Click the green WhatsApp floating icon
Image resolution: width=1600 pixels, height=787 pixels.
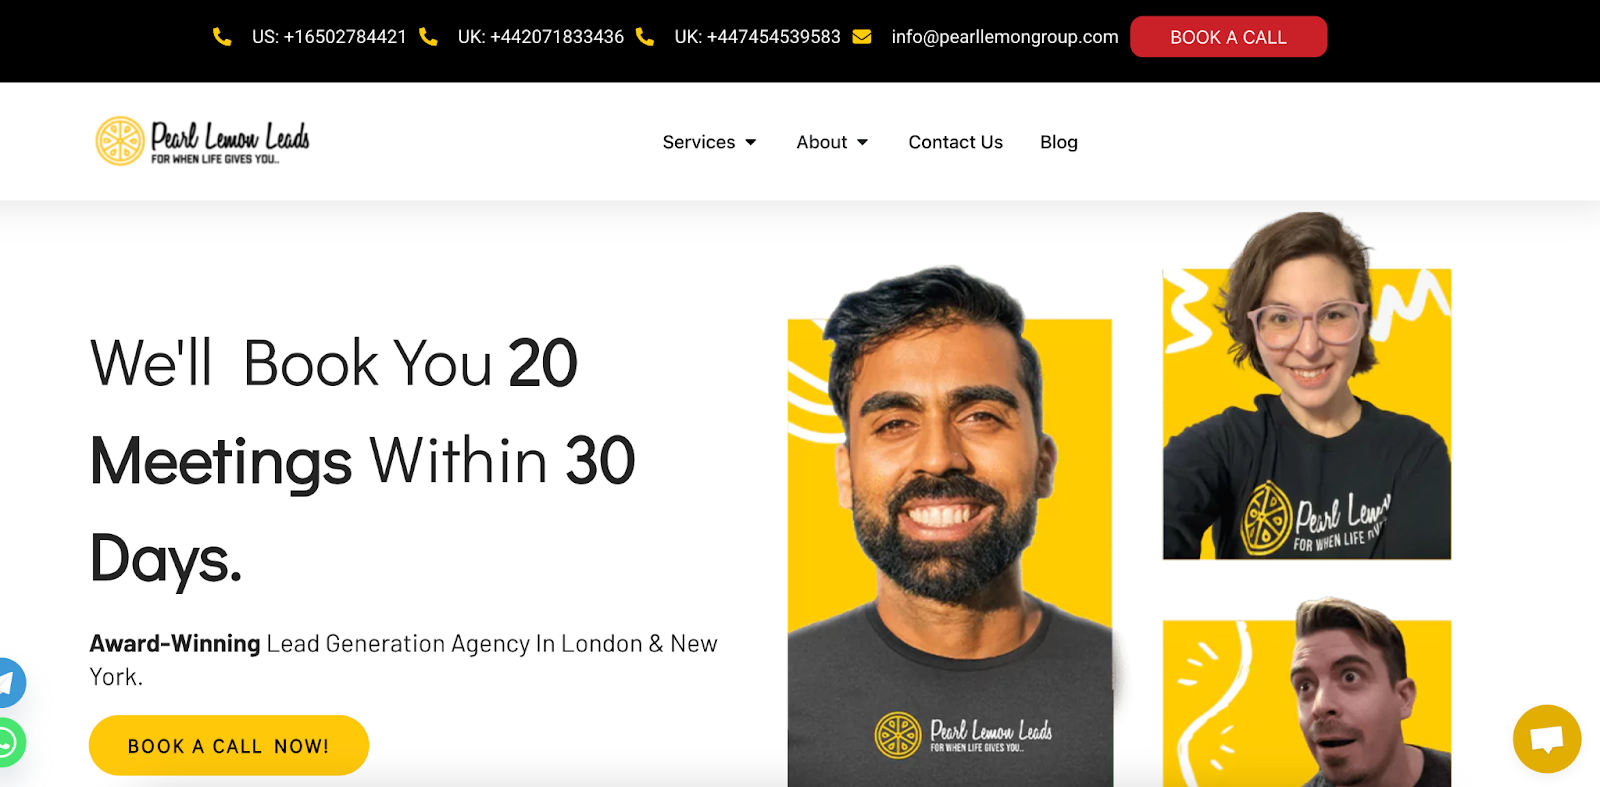(x=8, y=743)
